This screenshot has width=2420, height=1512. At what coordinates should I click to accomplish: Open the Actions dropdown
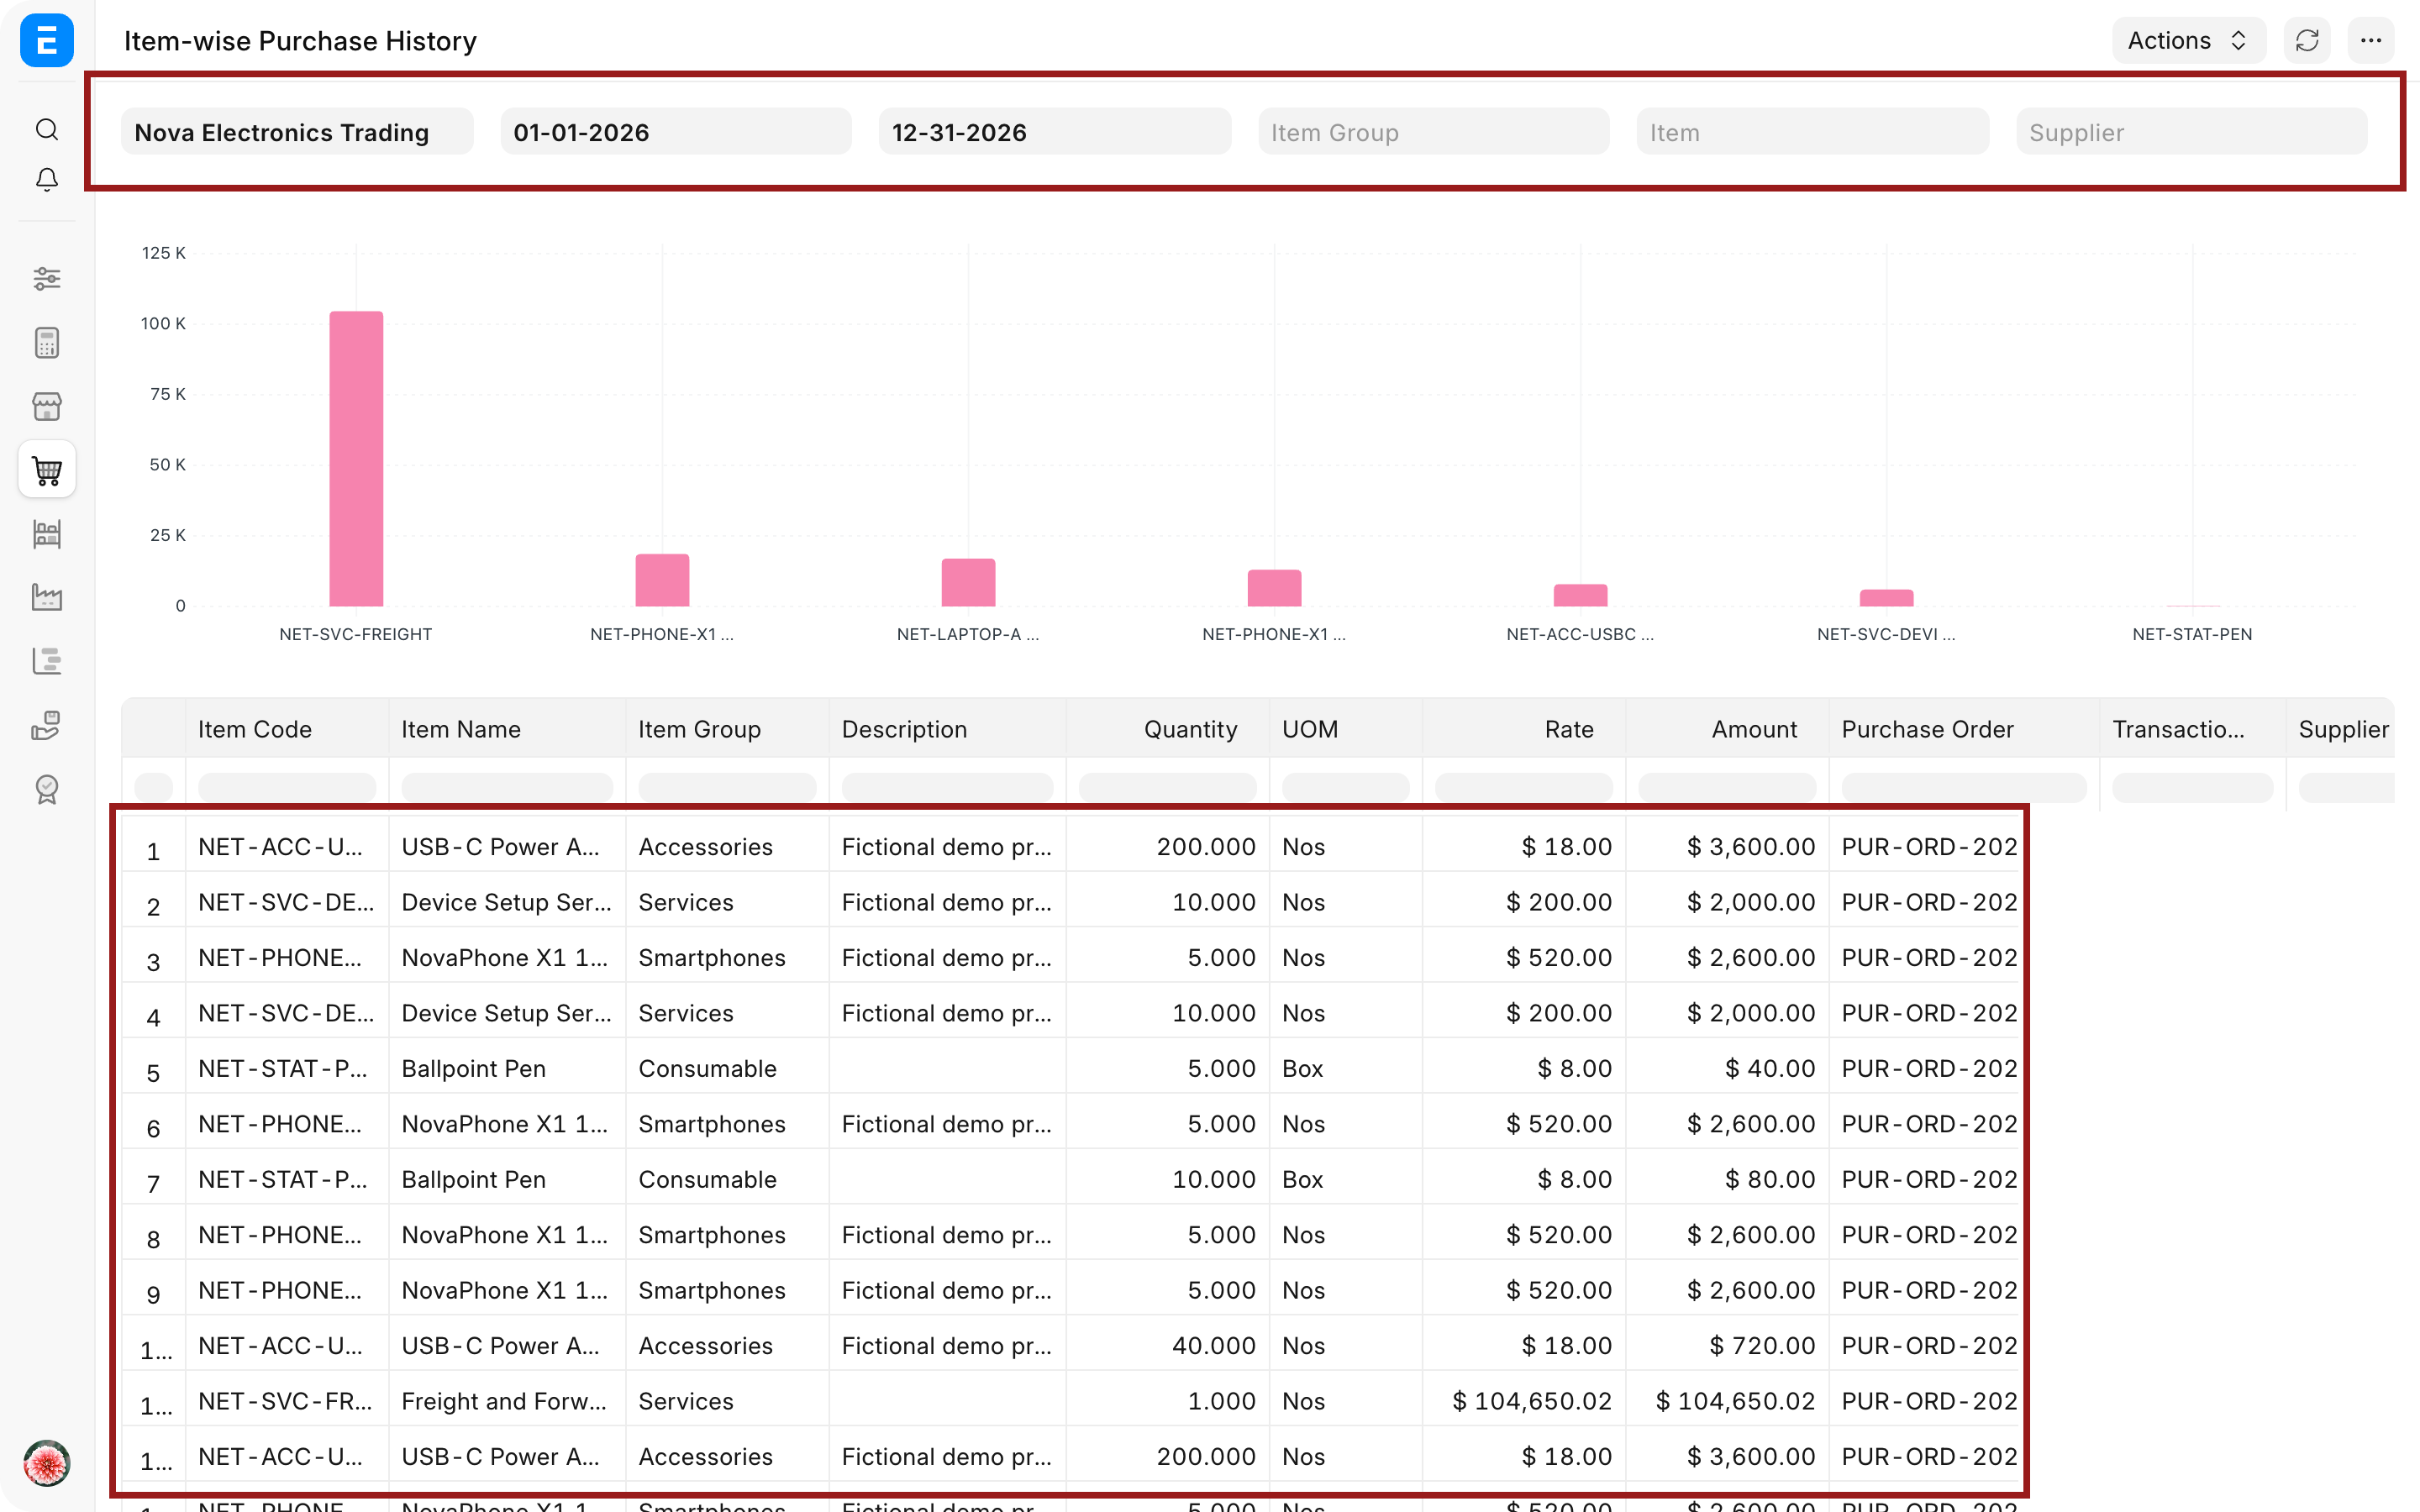[2188, 40]
